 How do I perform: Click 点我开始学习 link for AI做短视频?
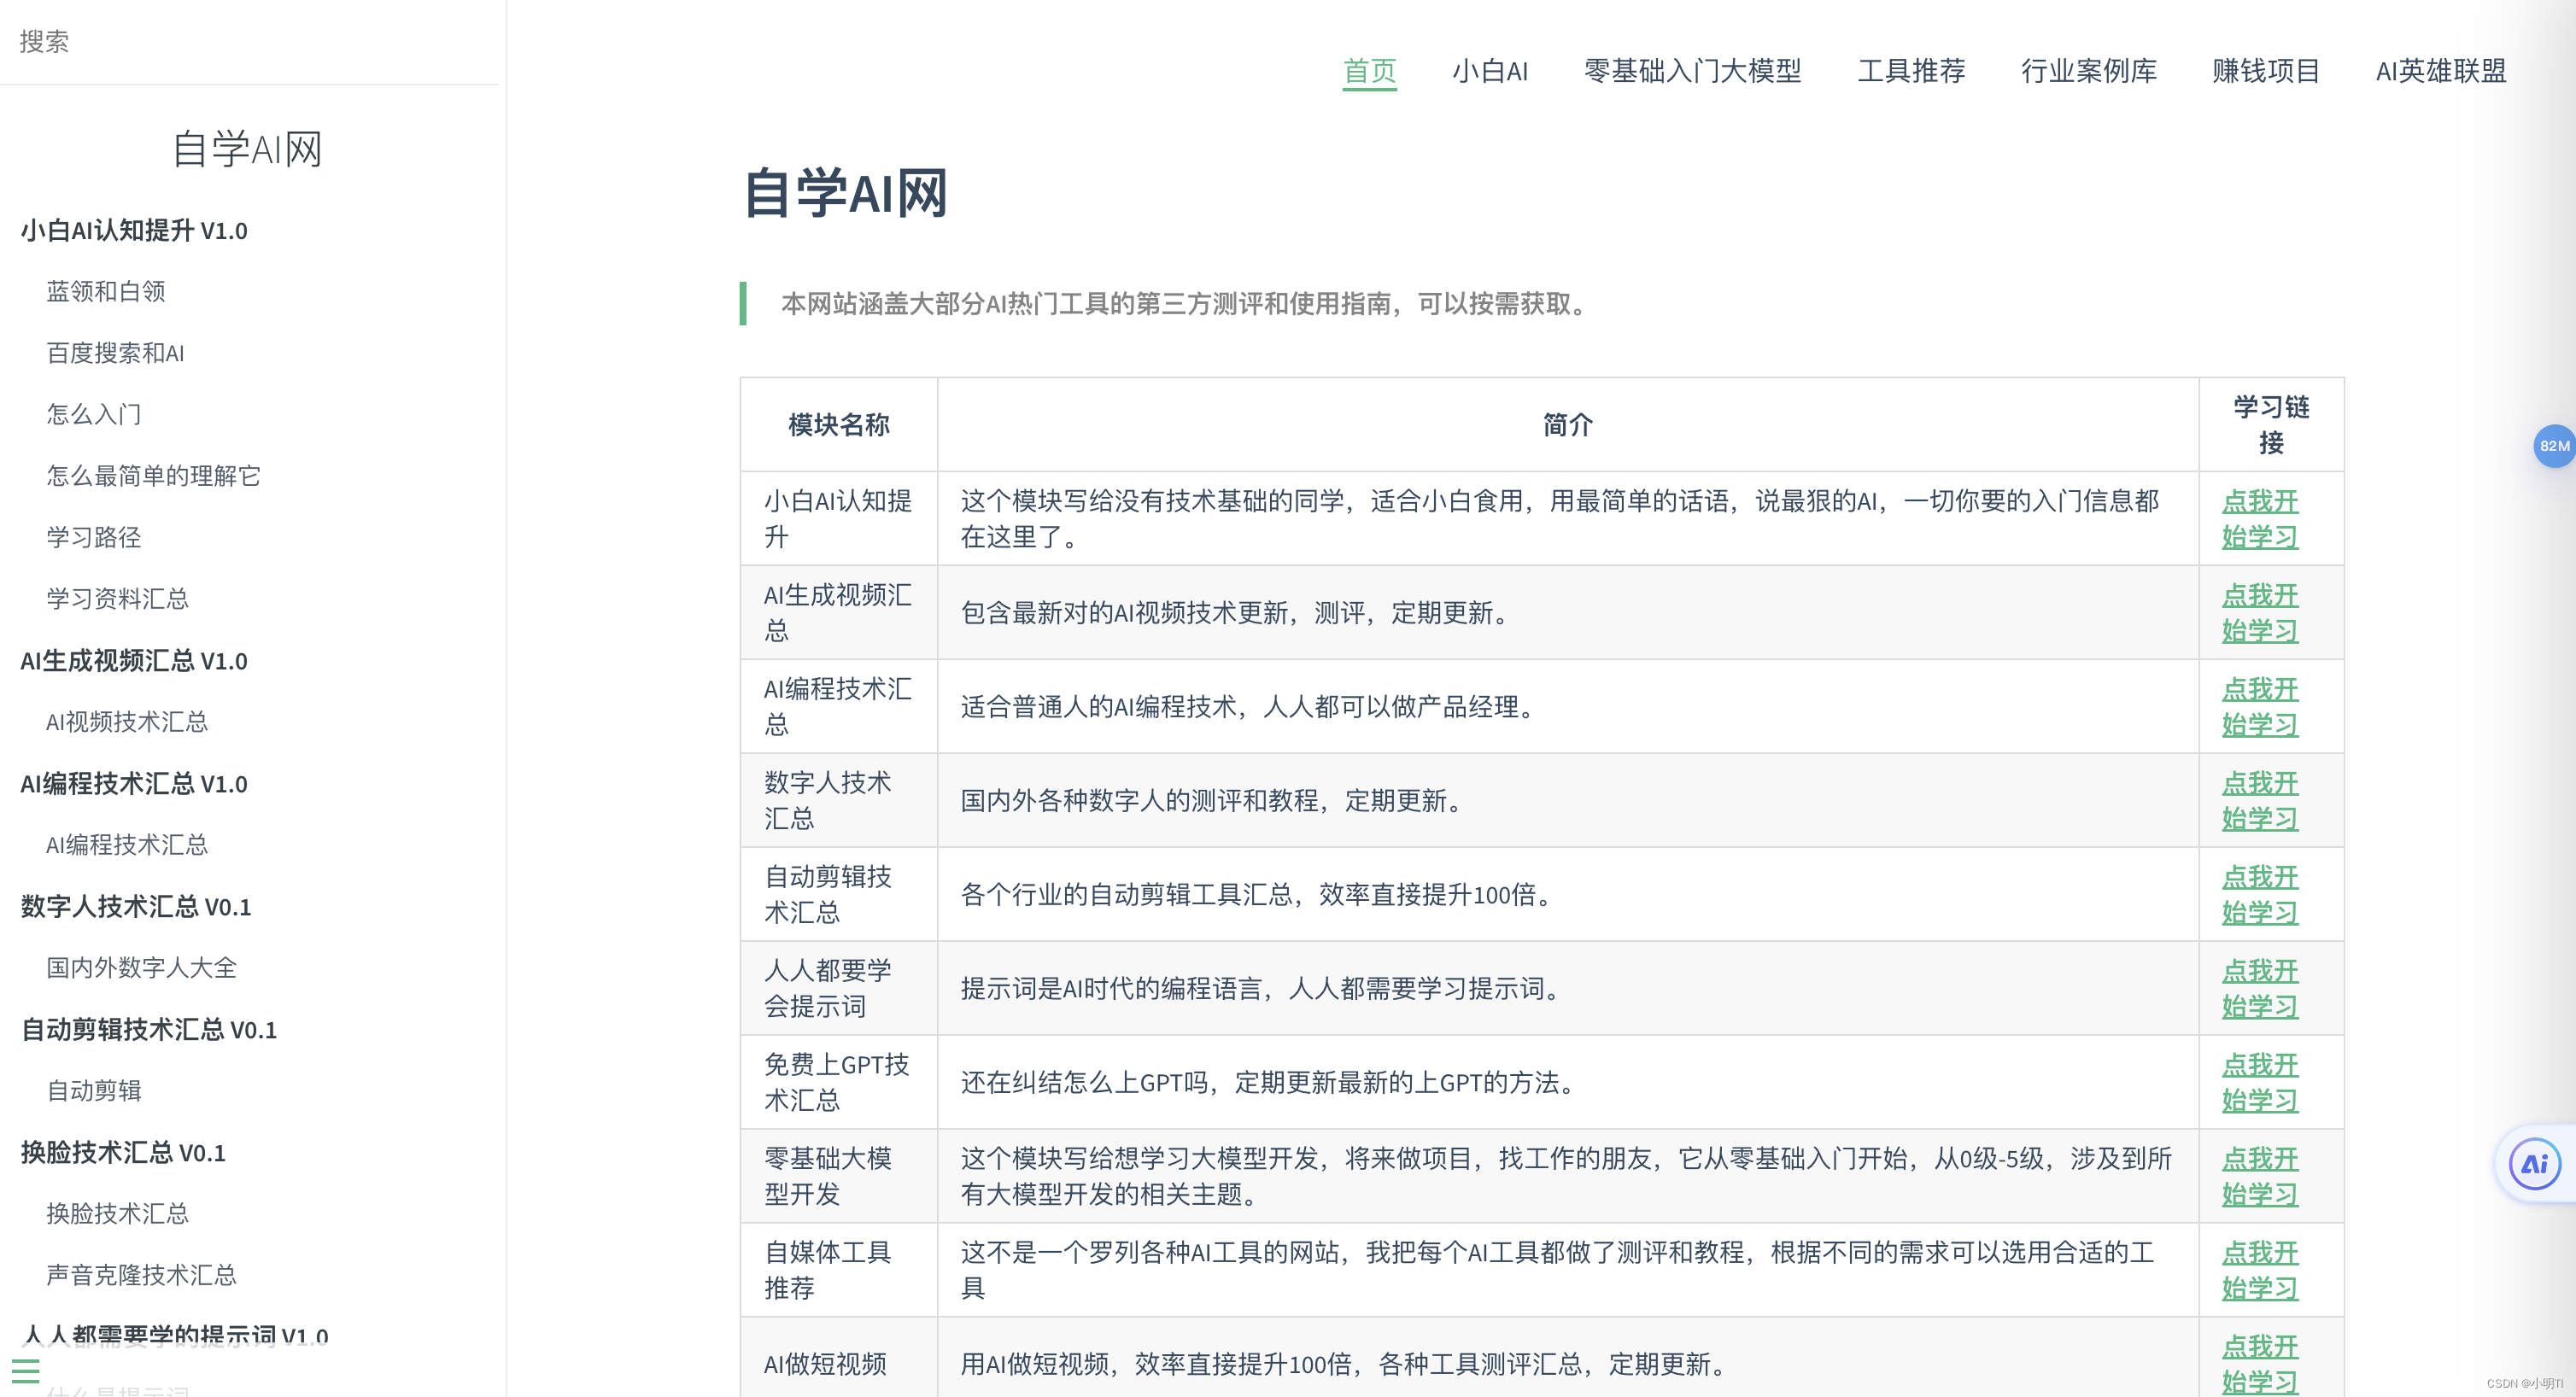click(2260, 1364)
